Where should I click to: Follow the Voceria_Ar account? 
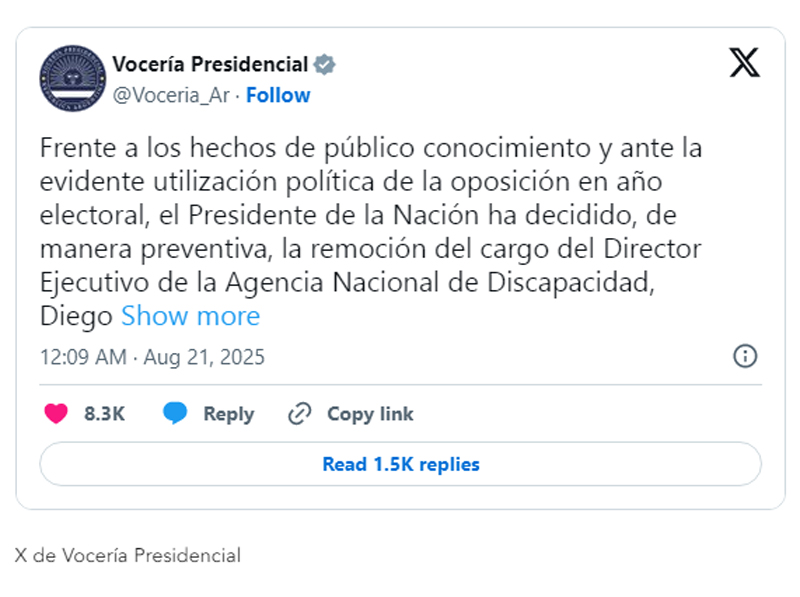coord(278,95)
